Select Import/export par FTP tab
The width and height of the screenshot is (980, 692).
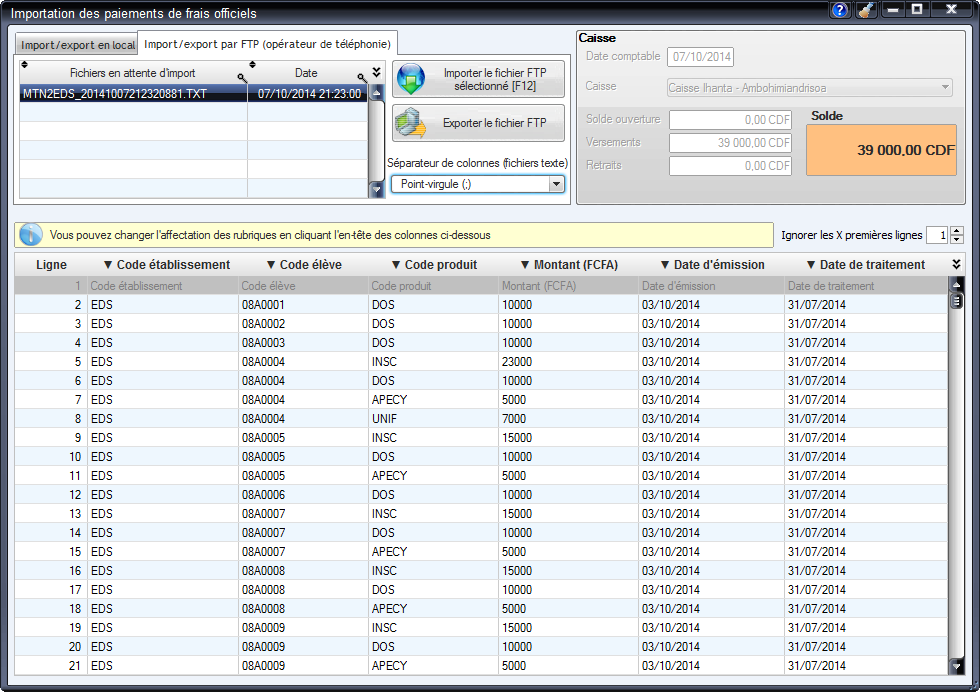(268, 44)
